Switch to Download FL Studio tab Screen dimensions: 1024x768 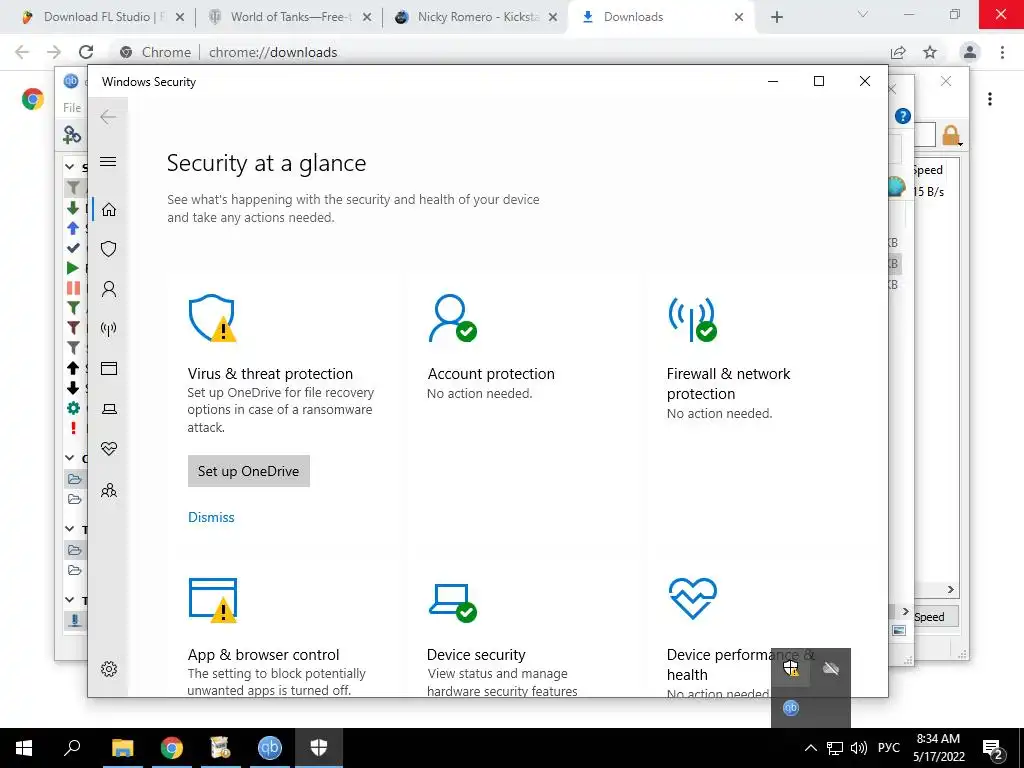(x=104, y=17)
